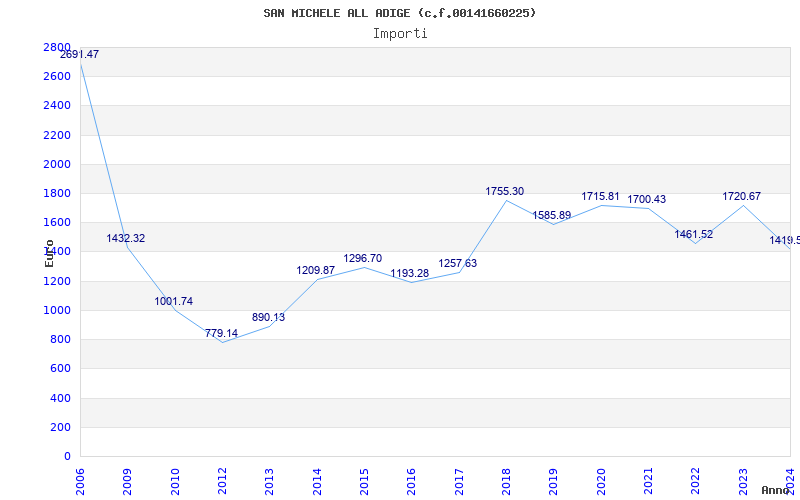Viewport: 800px width, 500px height.
Task: Click the 600 y-axis tick label
Action: tap(60, 368)
